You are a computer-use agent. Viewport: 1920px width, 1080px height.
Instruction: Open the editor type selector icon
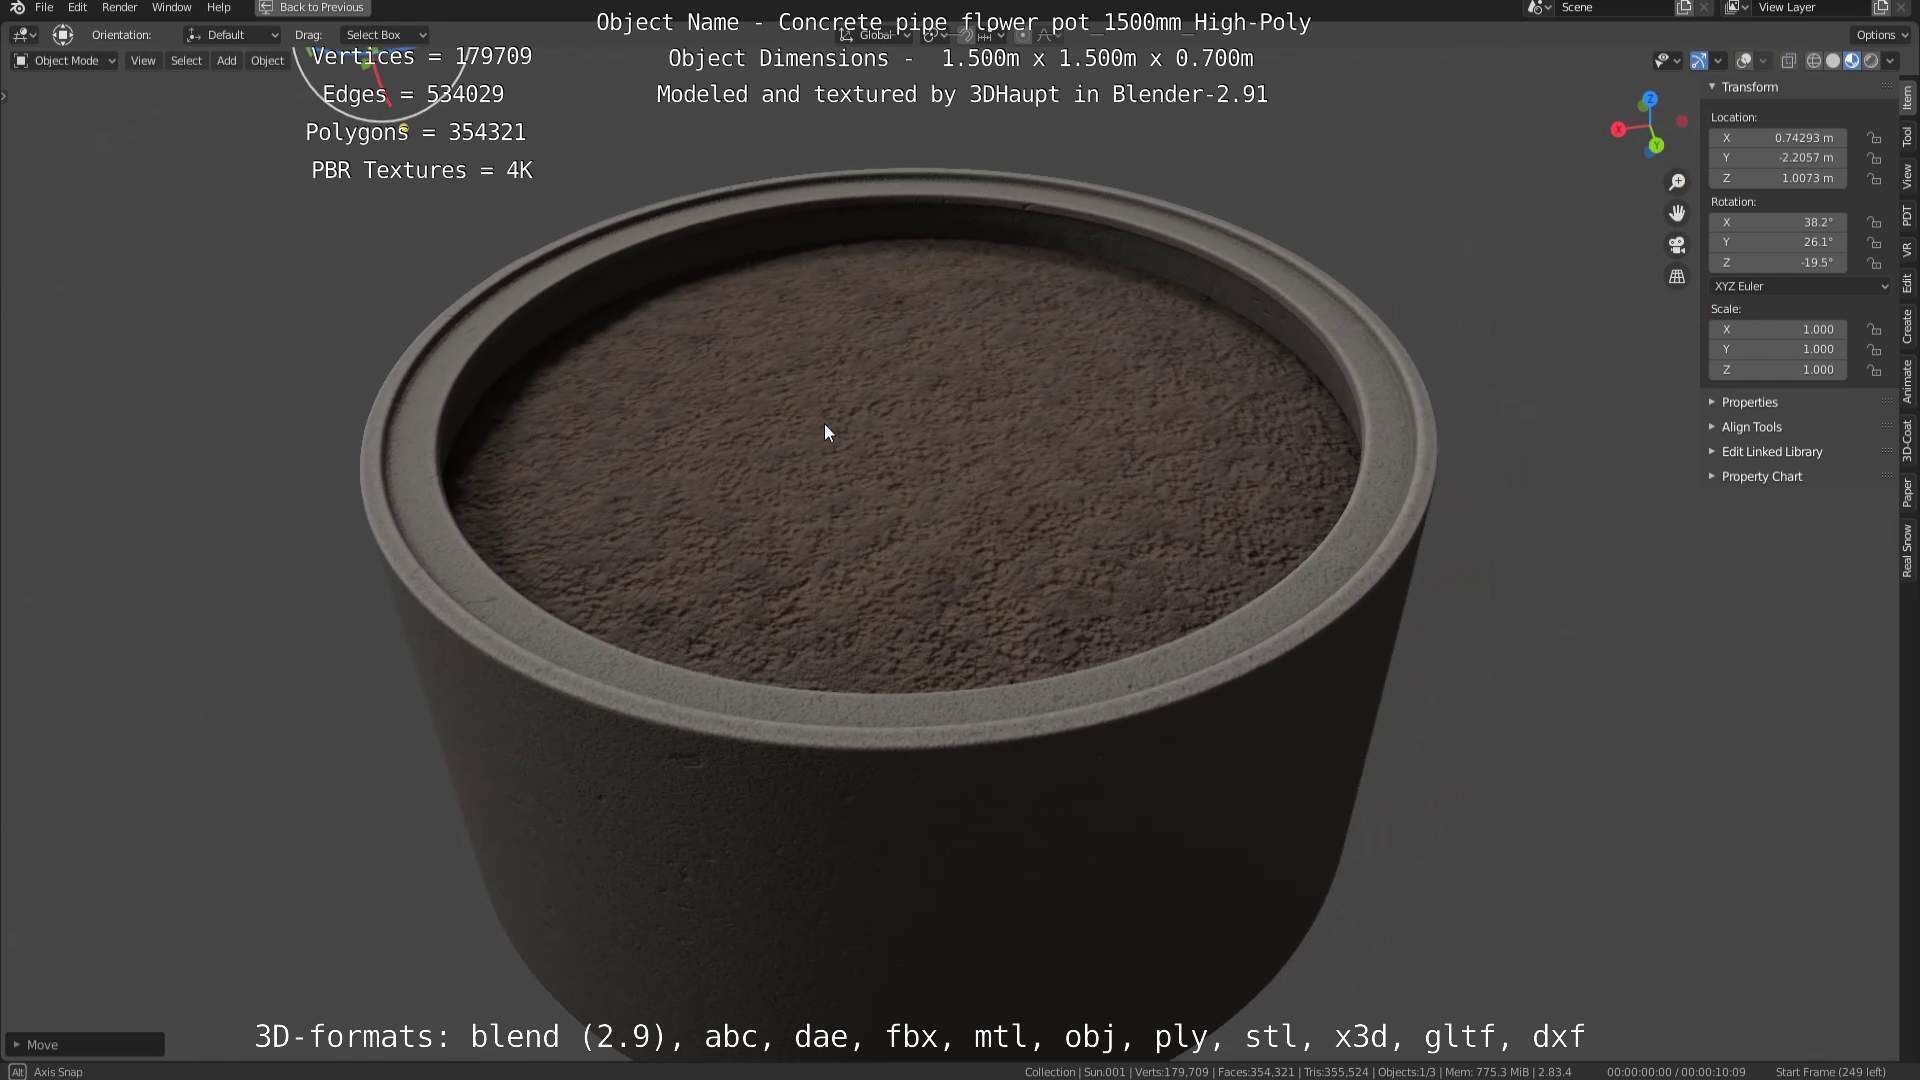(x=24, y=35)
